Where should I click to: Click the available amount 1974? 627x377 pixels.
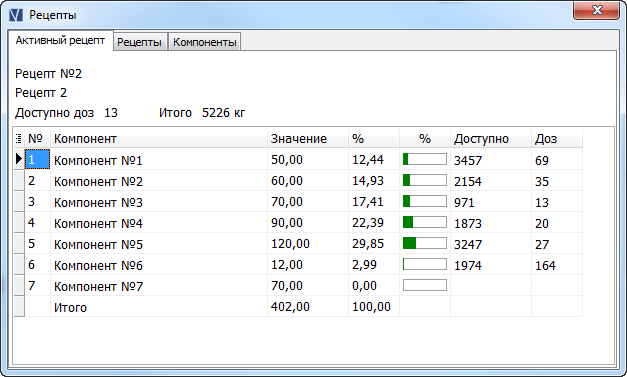tap(491, 265)
